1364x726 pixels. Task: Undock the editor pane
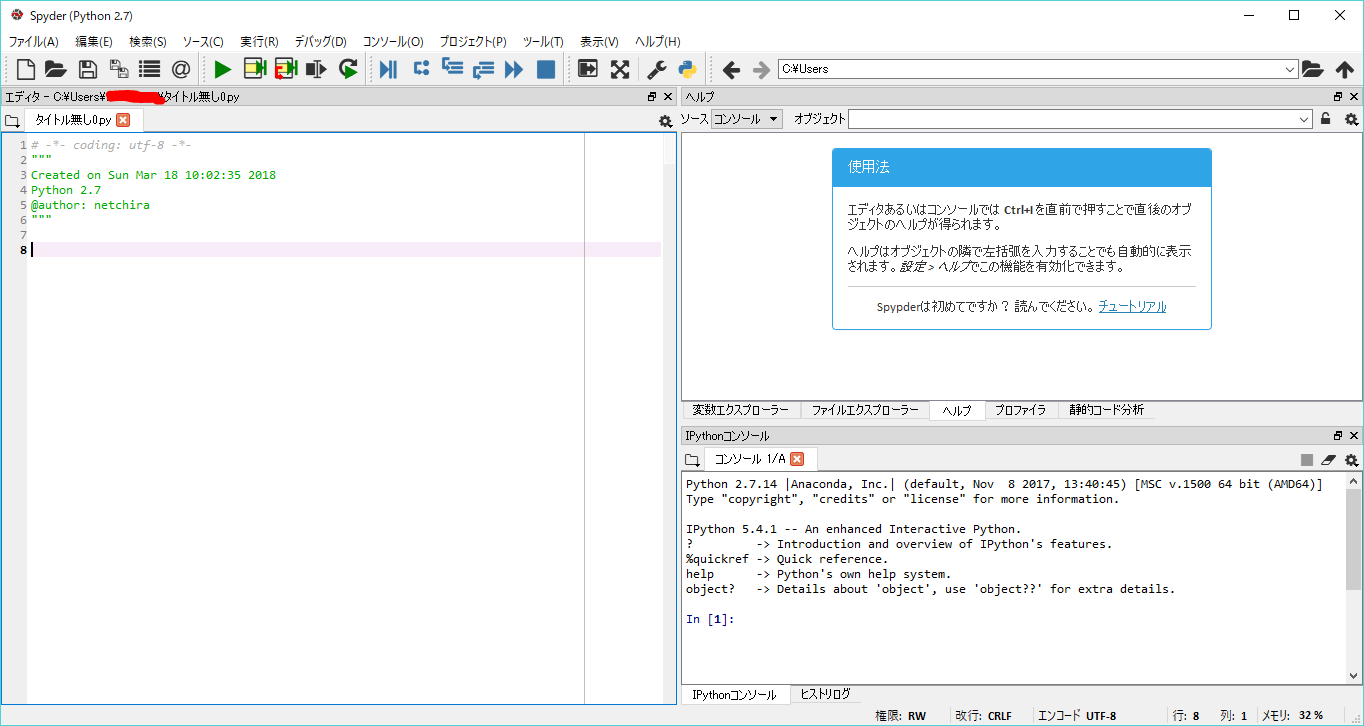coord(652,97)
